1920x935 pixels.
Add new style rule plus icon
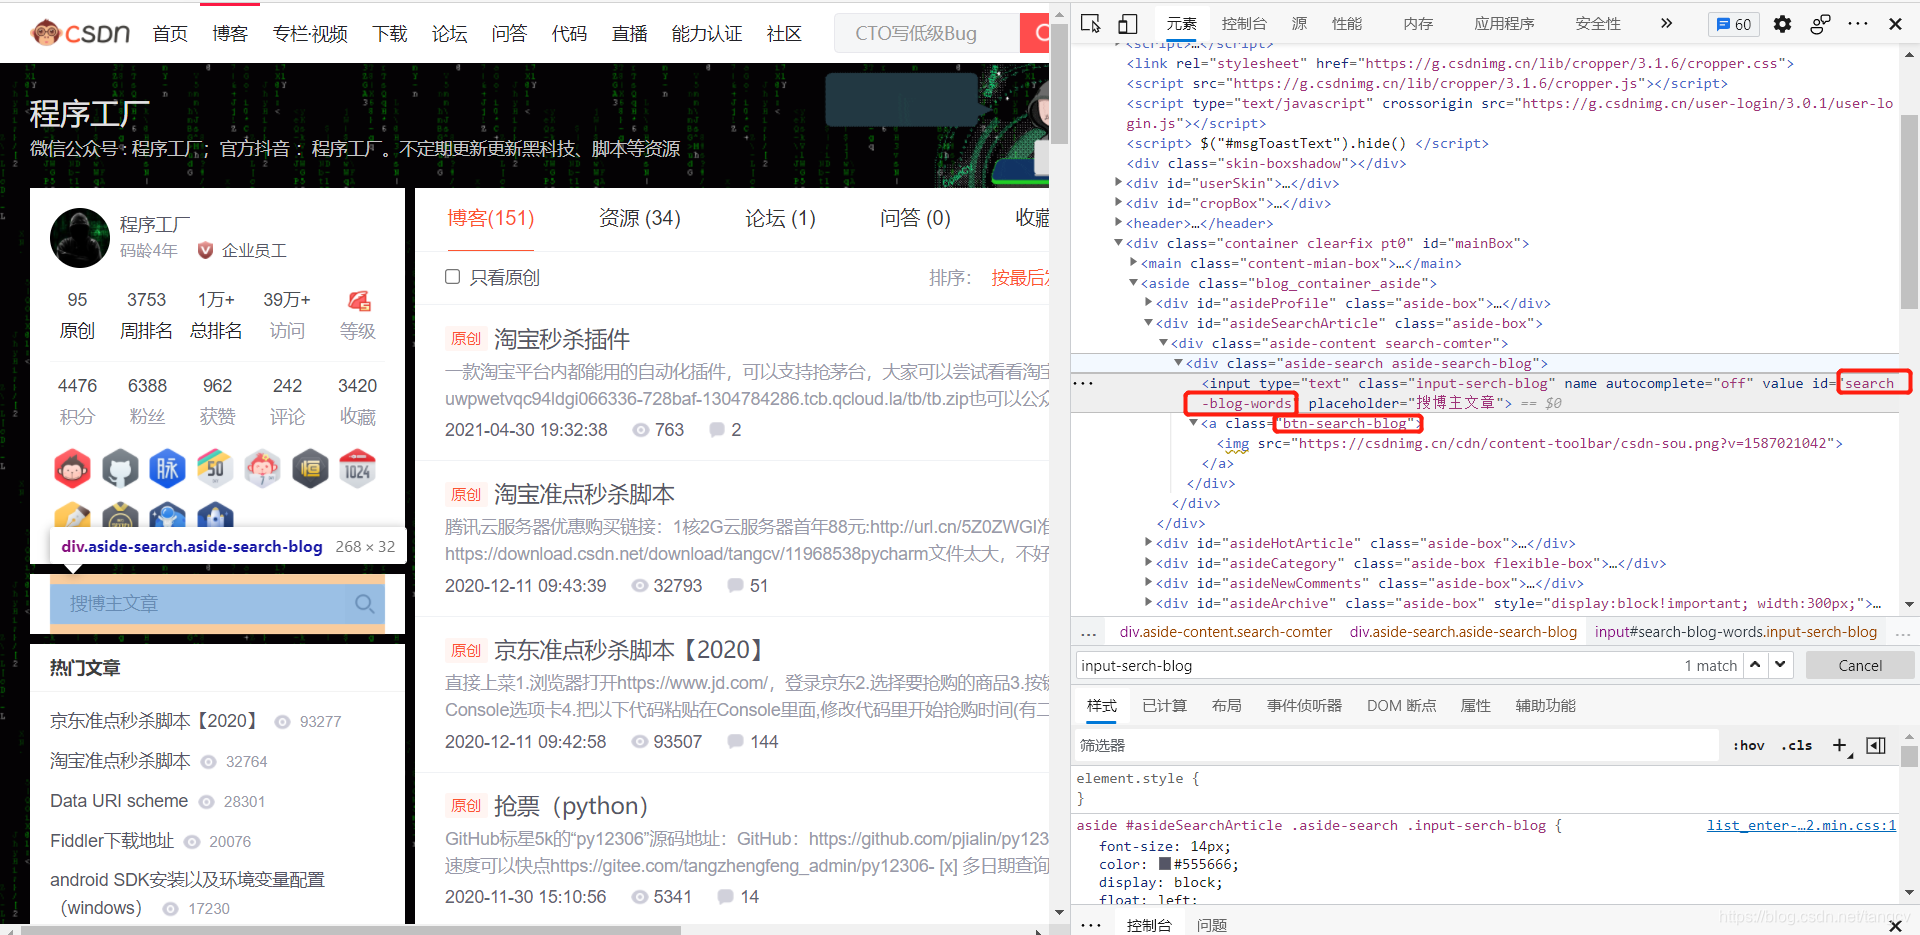[x=1840, y=745]
